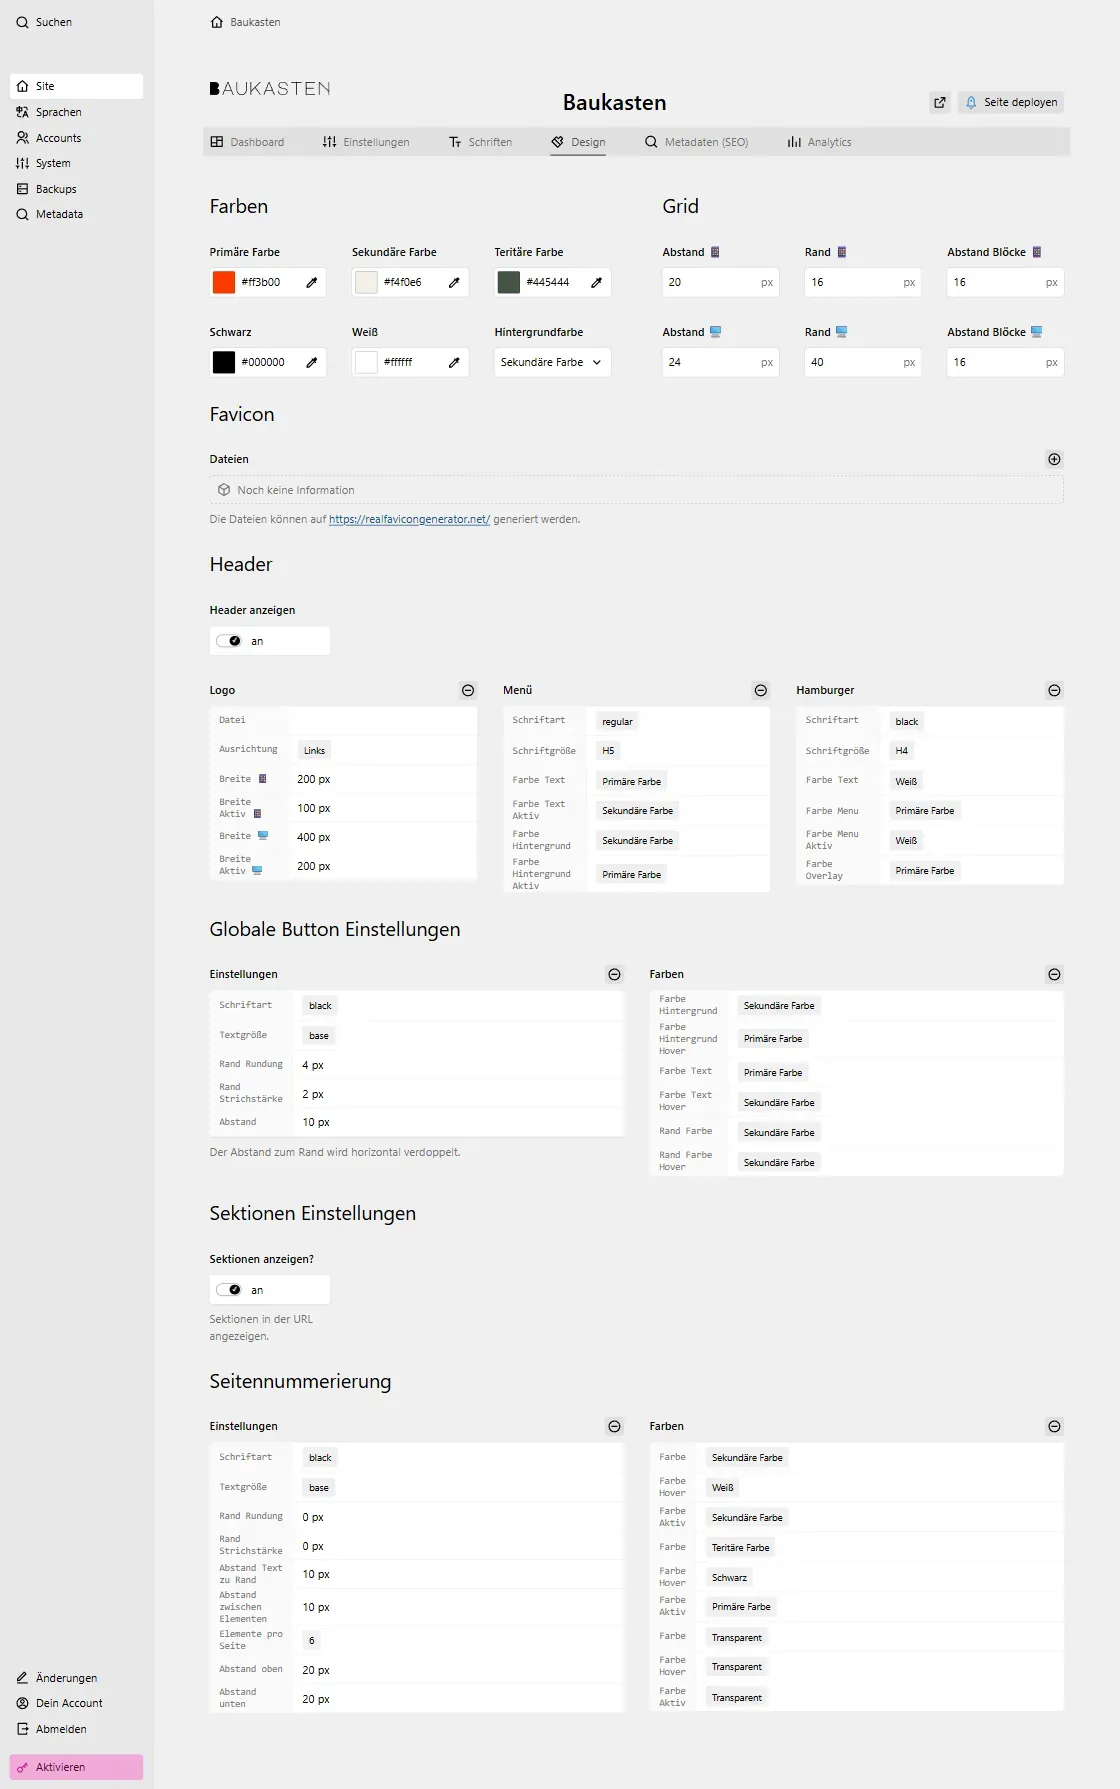1120x1789 pixels.
Task: Open the Hintergrundfarbe dropdown
Action: [552, 362]
